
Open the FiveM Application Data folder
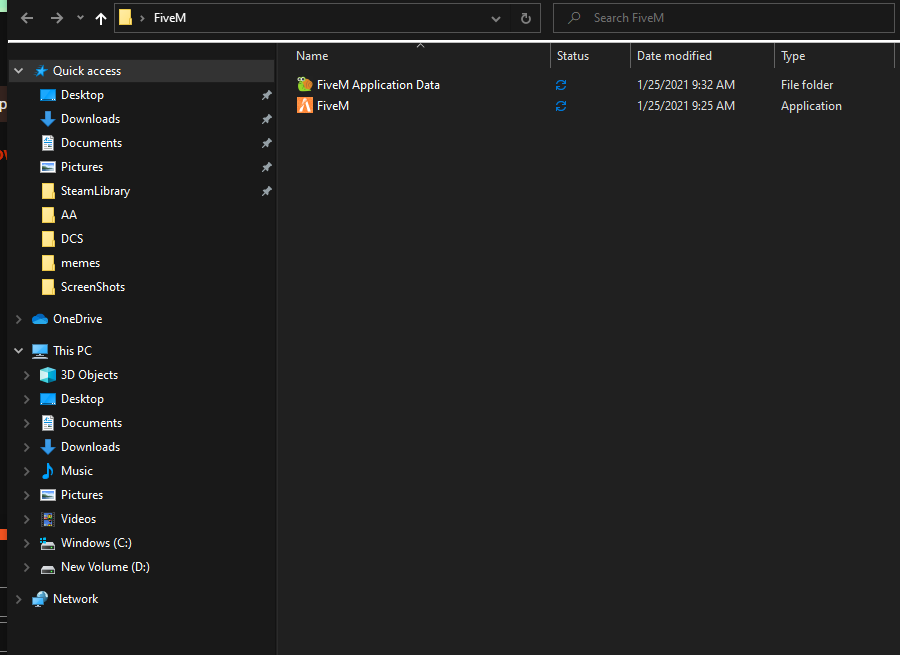point(377,85)
